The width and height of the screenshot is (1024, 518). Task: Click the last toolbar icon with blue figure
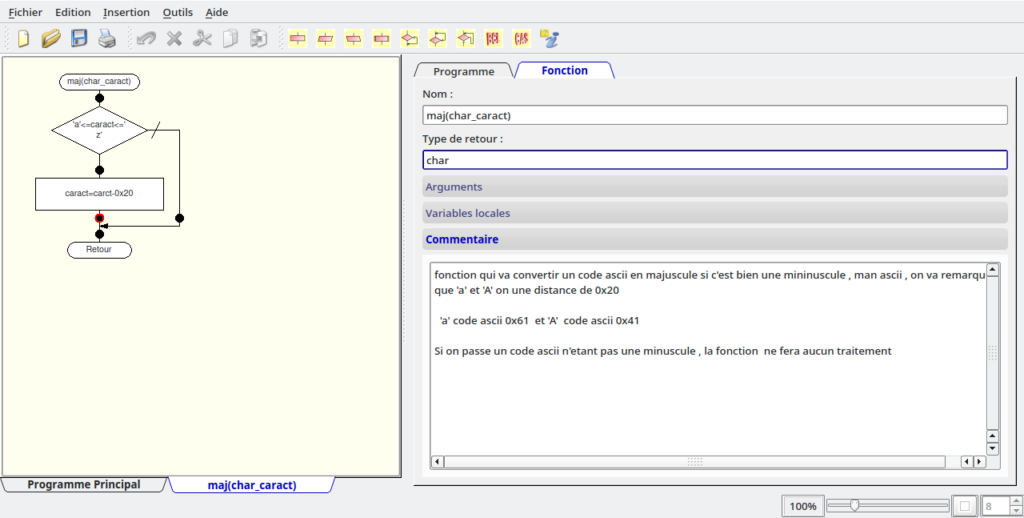coord(549,39)
